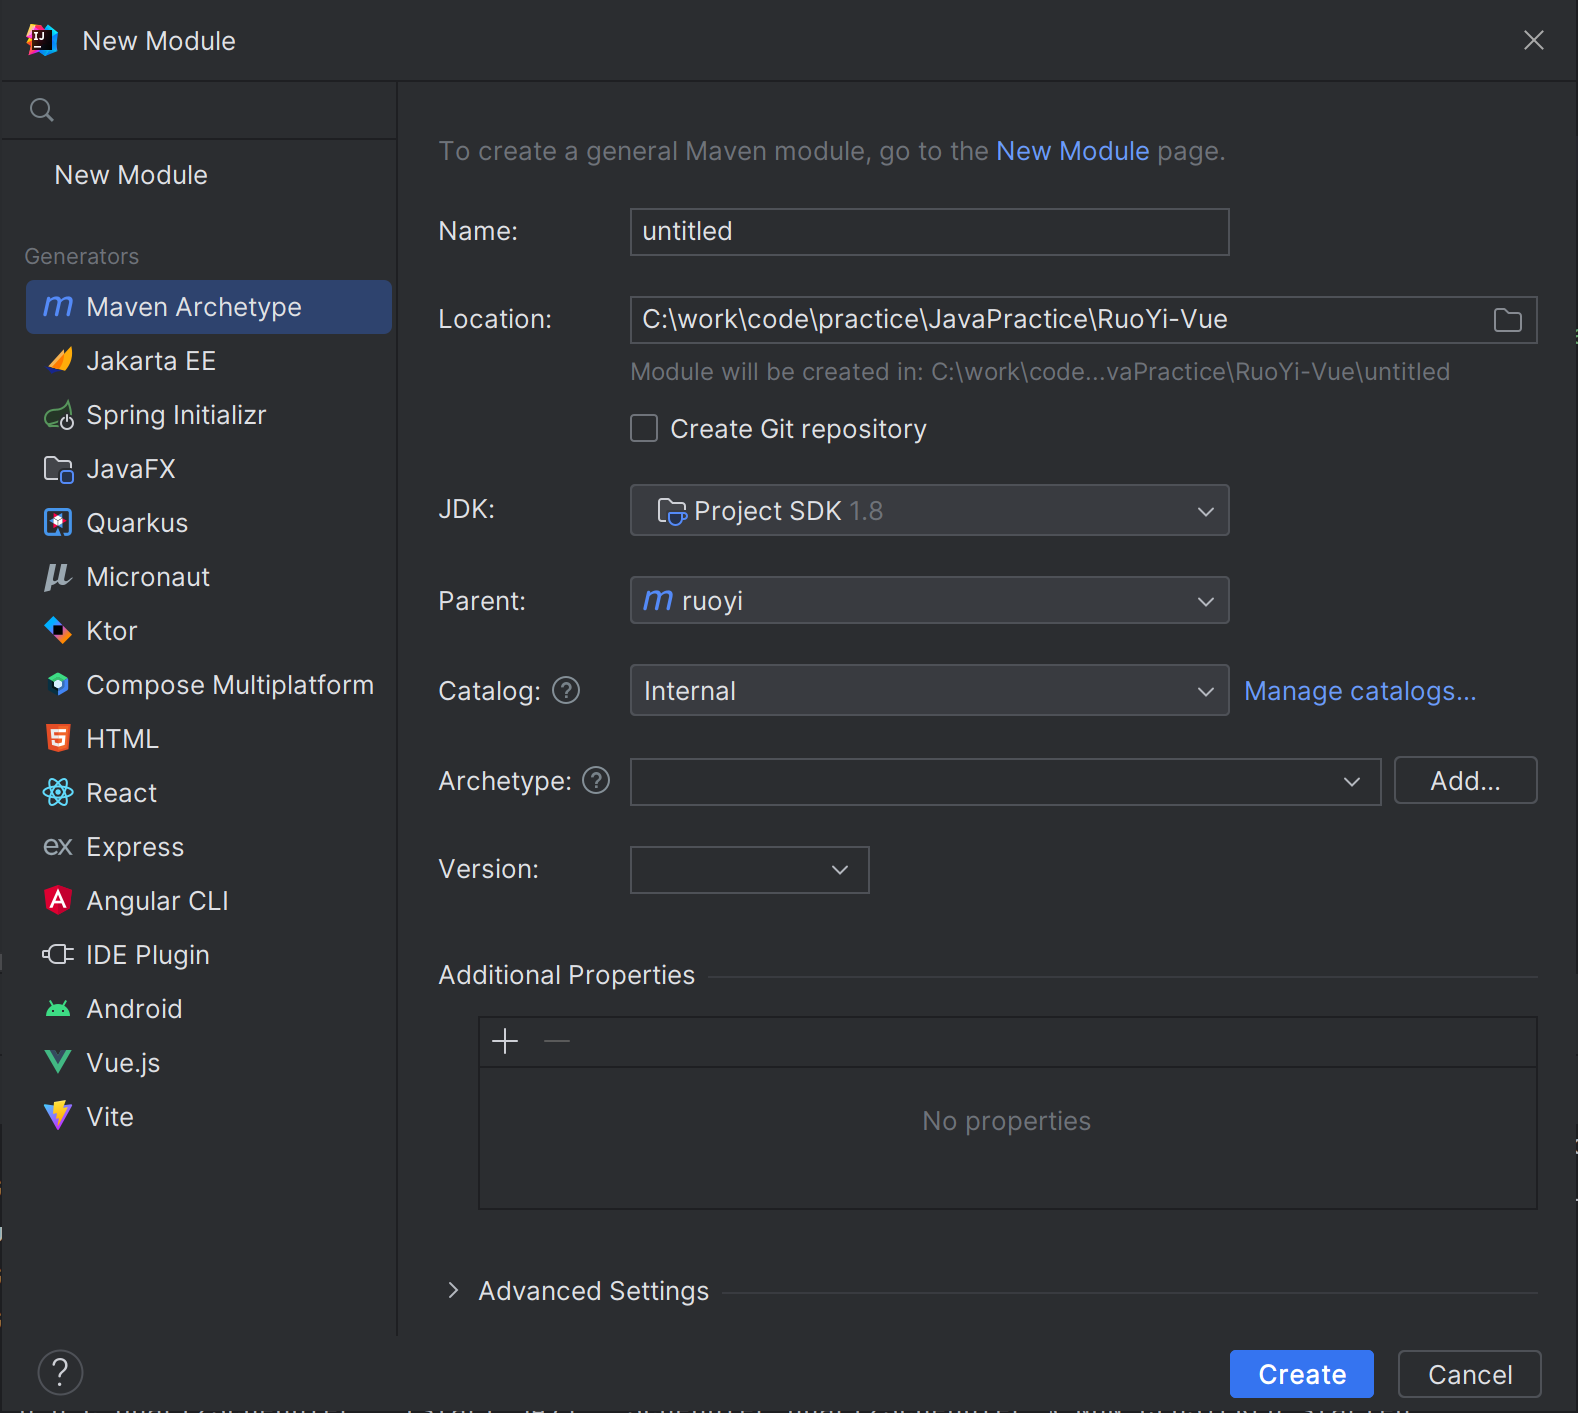The image size is (1578, 1413).
Task: Open help via bottom-left question mark
Action: coord(60,1373)
